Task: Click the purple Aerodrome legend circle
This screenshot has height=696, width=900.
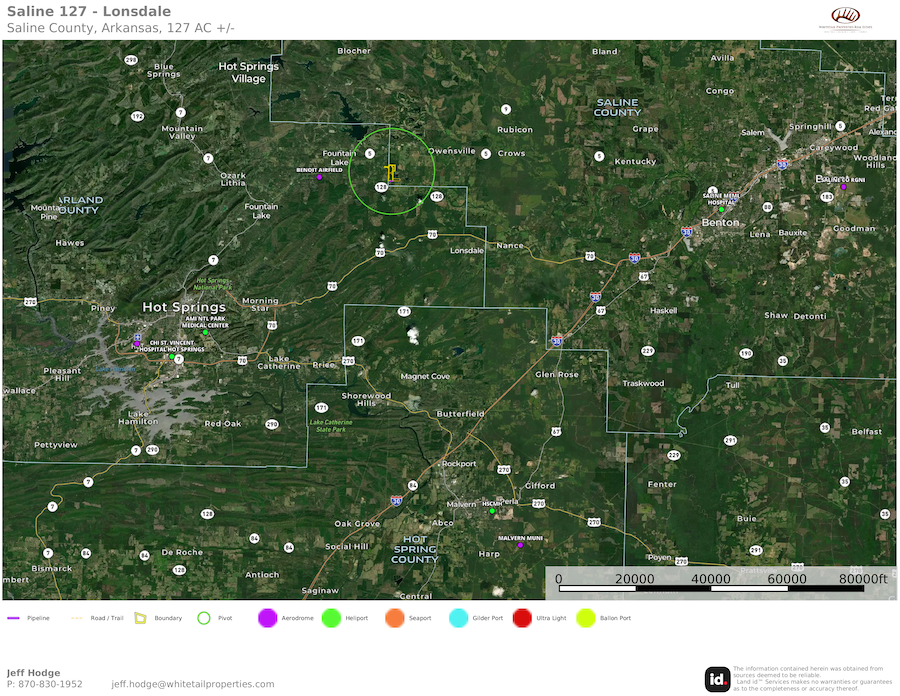Action: pos(267,618)
